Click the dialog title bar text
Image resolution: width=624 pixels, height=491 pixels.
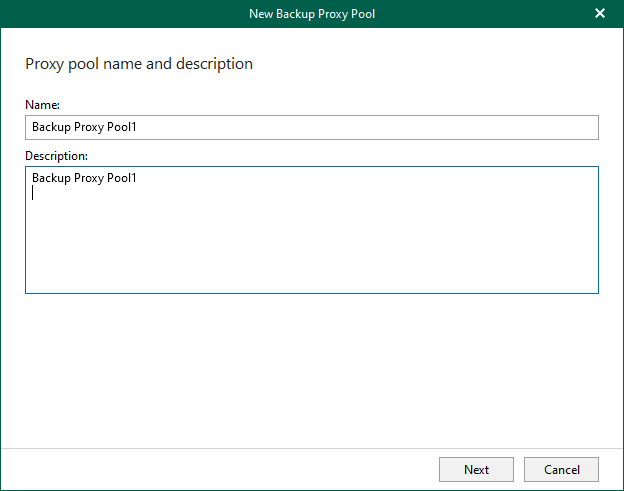pyautogui.click(x=311, y=14)
